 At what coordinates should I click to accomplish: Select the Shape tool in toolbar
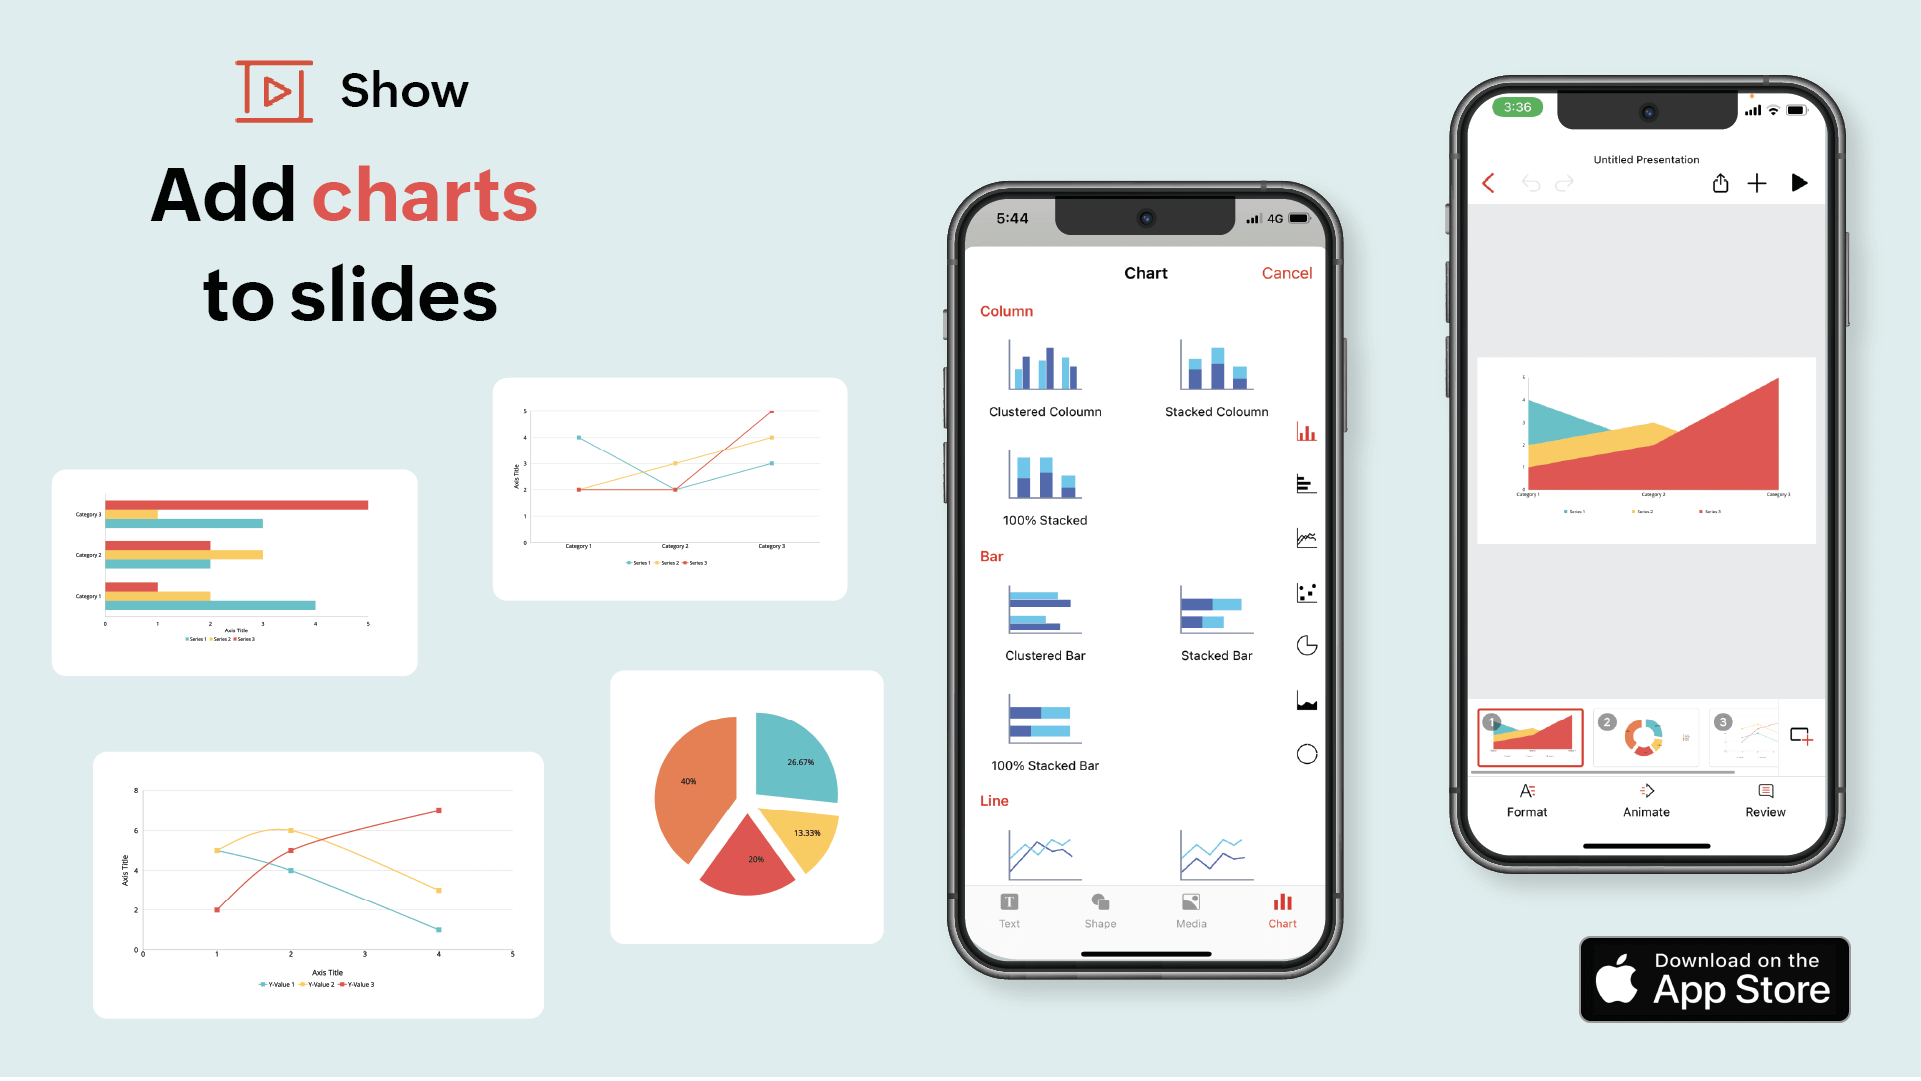pos(1098,908)
